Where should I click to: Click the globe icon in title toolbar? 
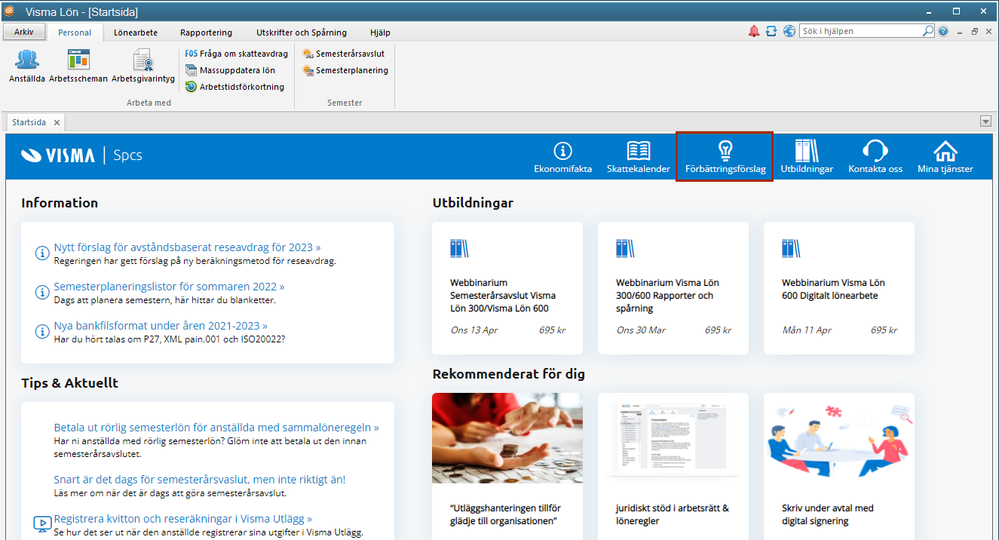click(789, 31)
